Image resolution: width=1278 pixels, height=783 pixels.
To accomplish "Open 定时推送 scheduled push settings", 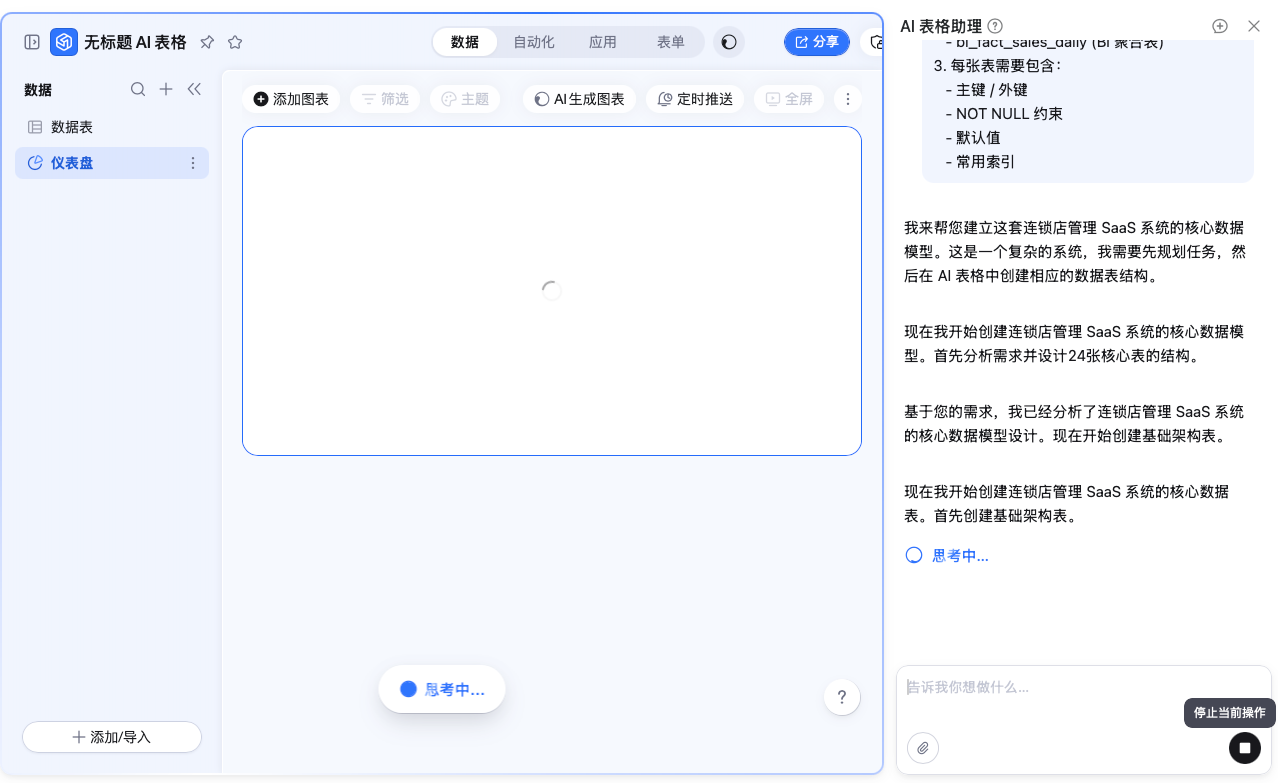I will click(x=695, y=99).
